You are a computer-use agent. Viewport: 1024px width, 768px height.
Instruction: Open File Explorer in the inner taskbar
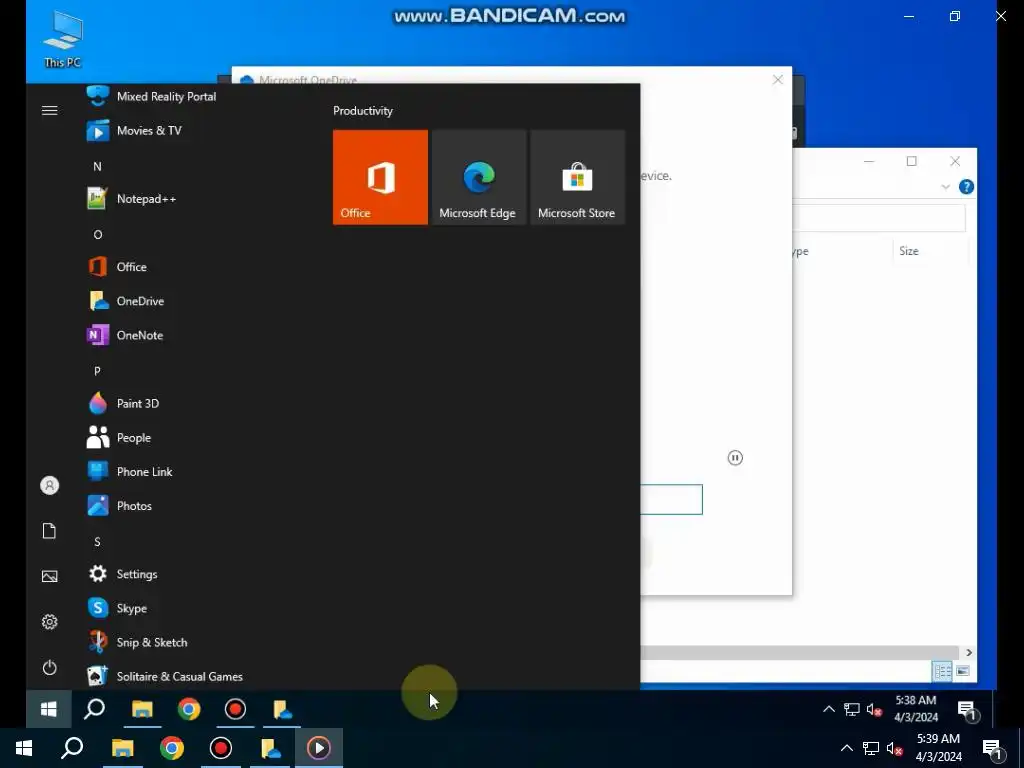point(142,709)
